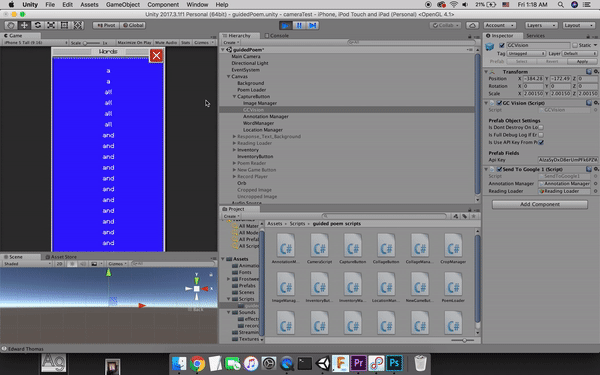
Task: Enable Is Dont Destroy On Load checkbox
Action: [541, 127]
